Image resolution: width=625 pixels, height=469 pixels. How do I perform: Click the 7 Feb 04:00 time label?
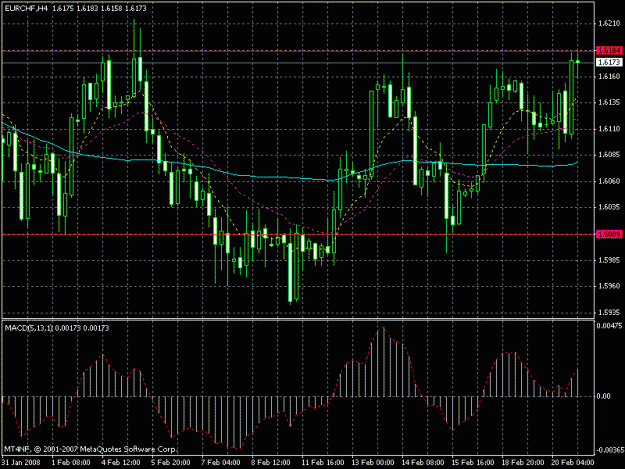click(x=221, y=462)
